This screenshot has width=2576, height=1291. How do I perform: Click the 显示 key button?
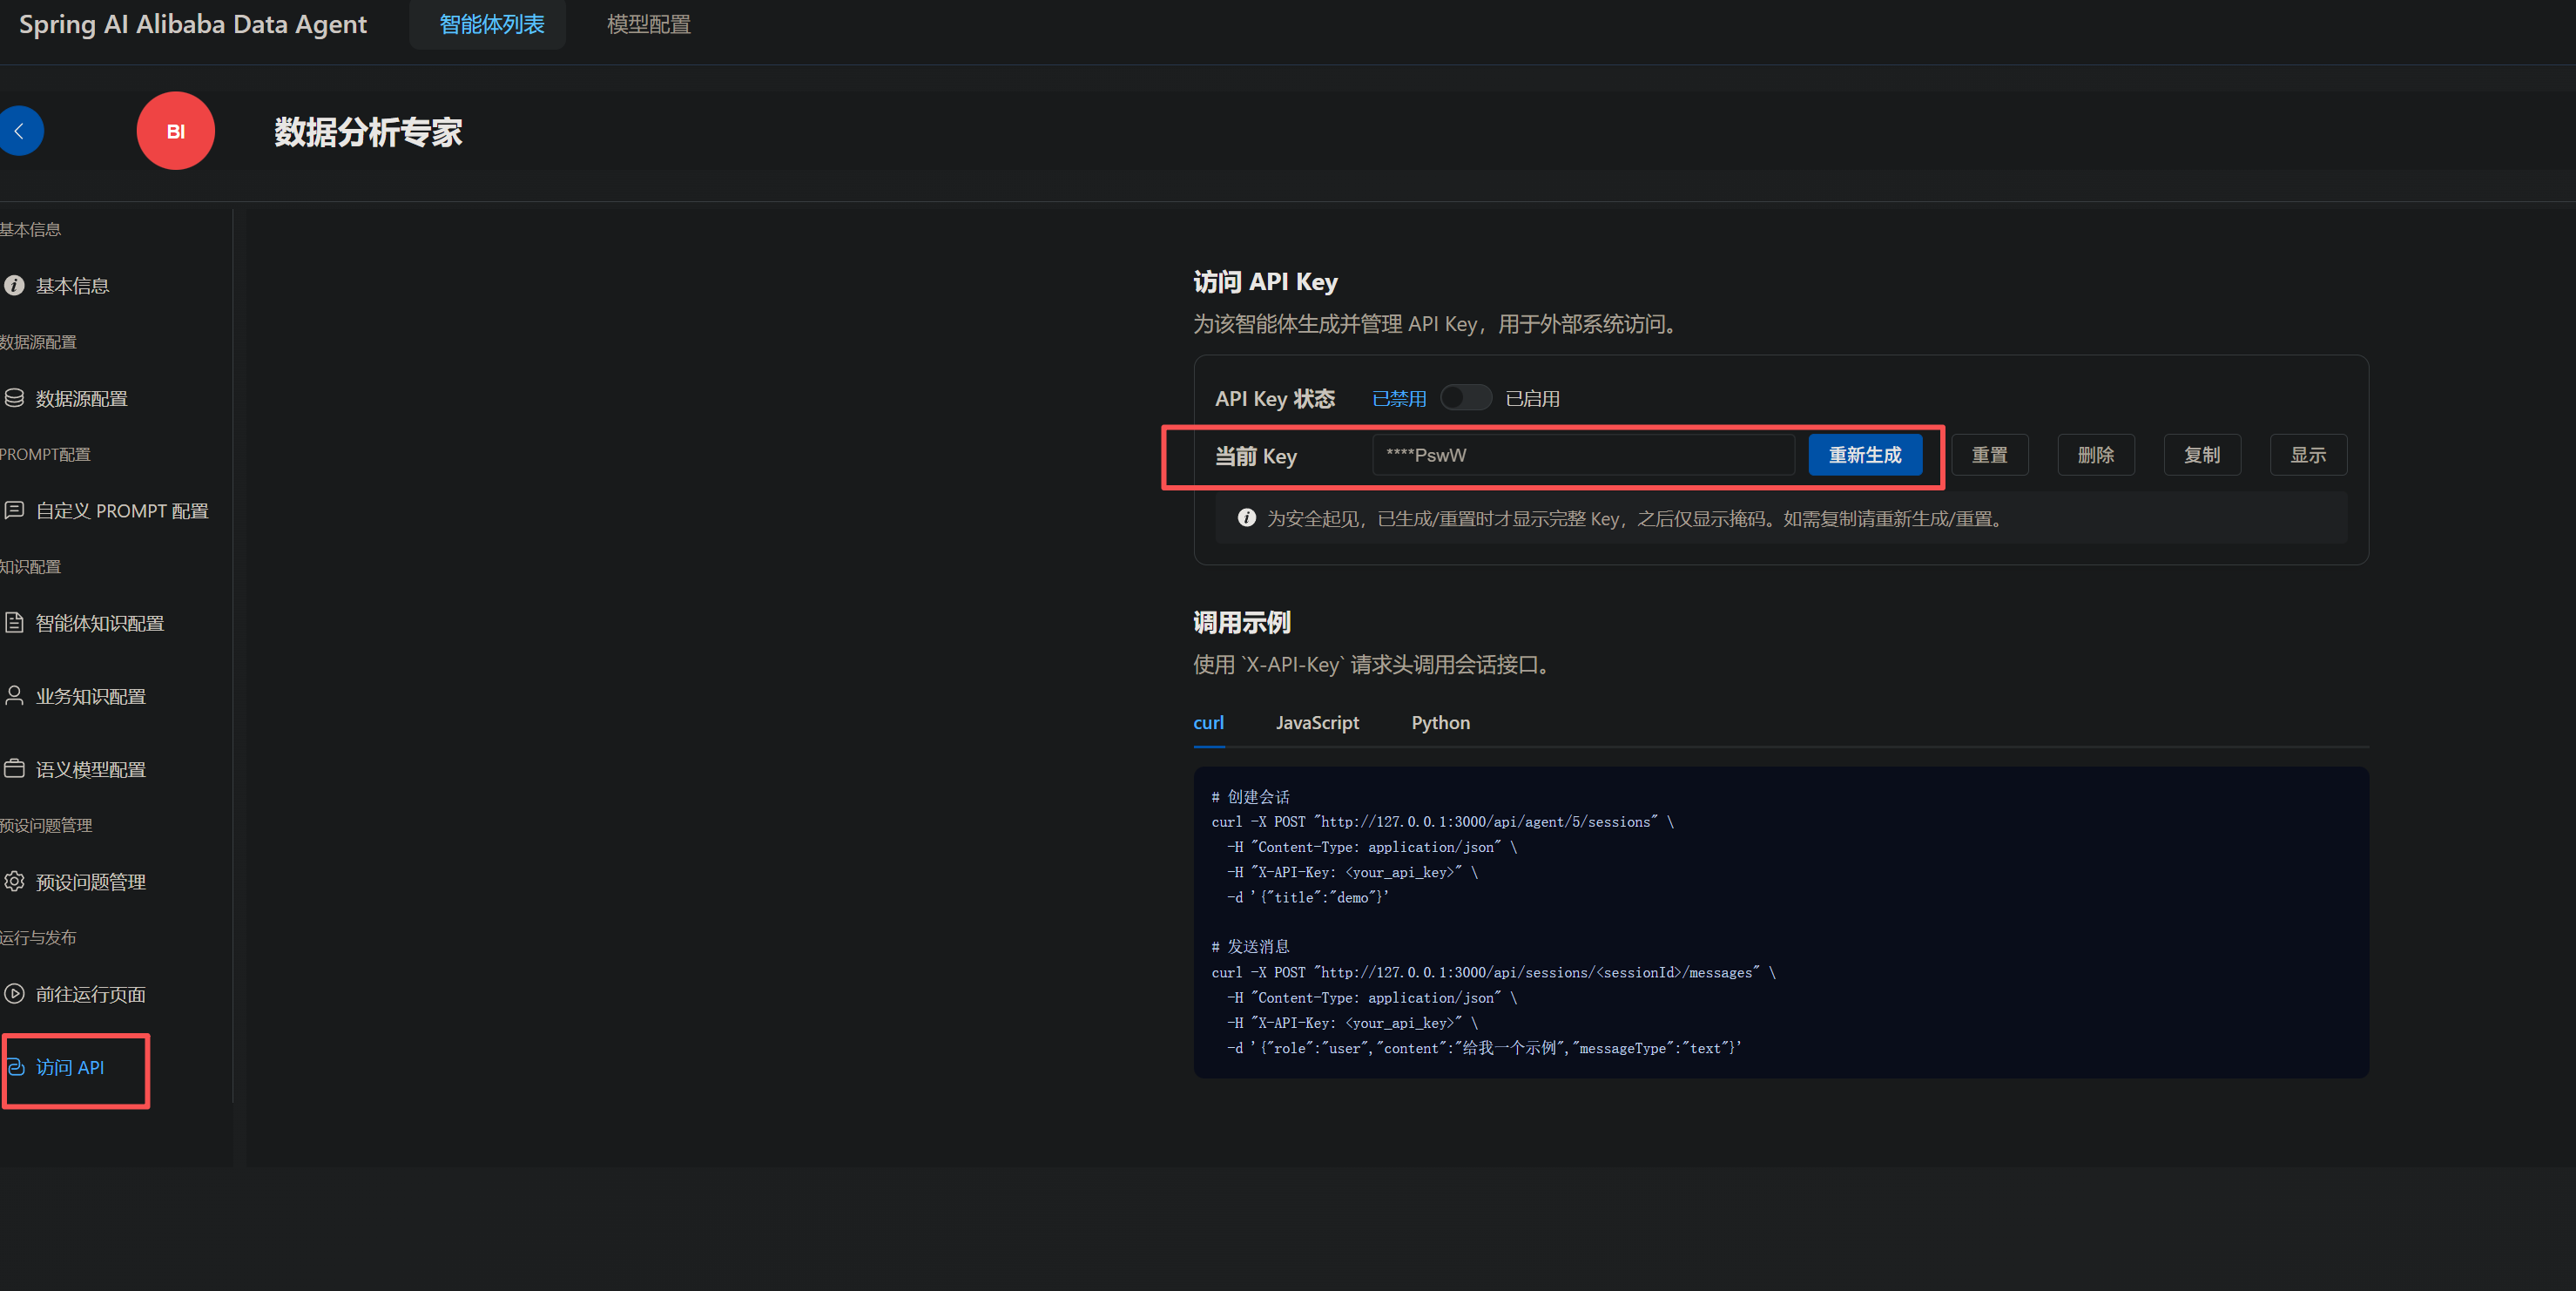coord(2307,455)
